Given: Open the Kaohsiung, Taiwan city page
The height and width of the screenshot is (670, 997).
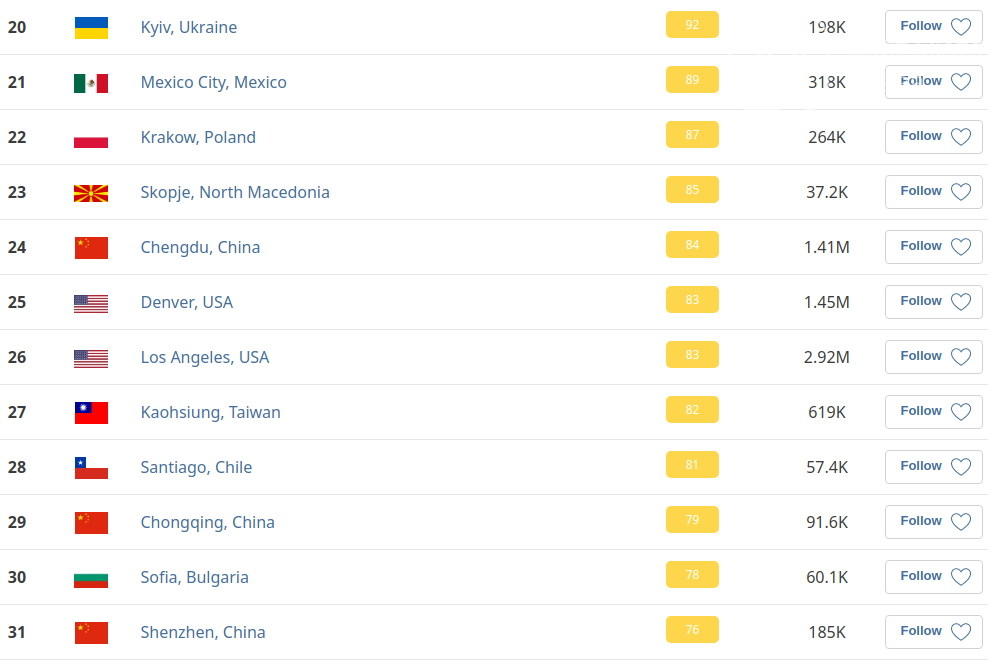Looking at the screenshot, I should tap(210, 412).
